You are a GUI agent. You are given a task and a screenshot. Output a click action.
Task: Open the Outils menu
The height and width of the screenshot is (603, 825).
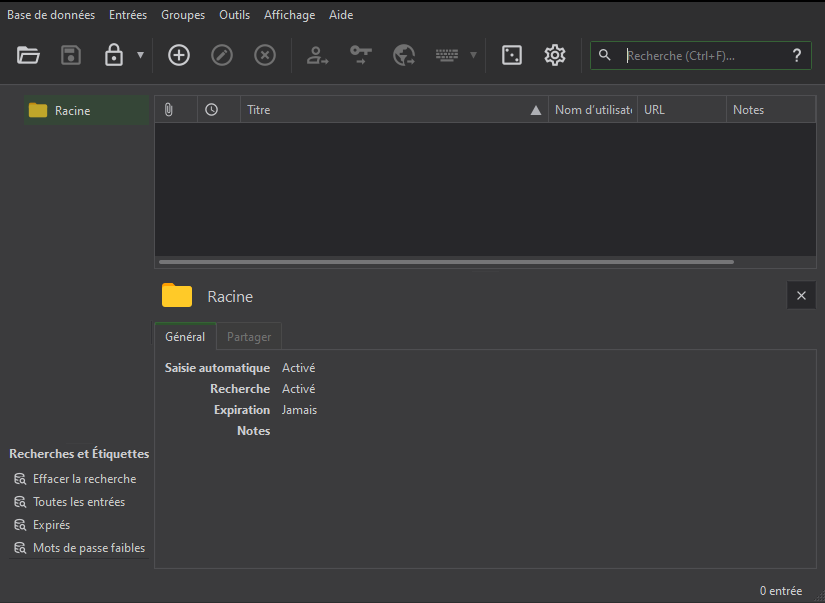[234, 14]
